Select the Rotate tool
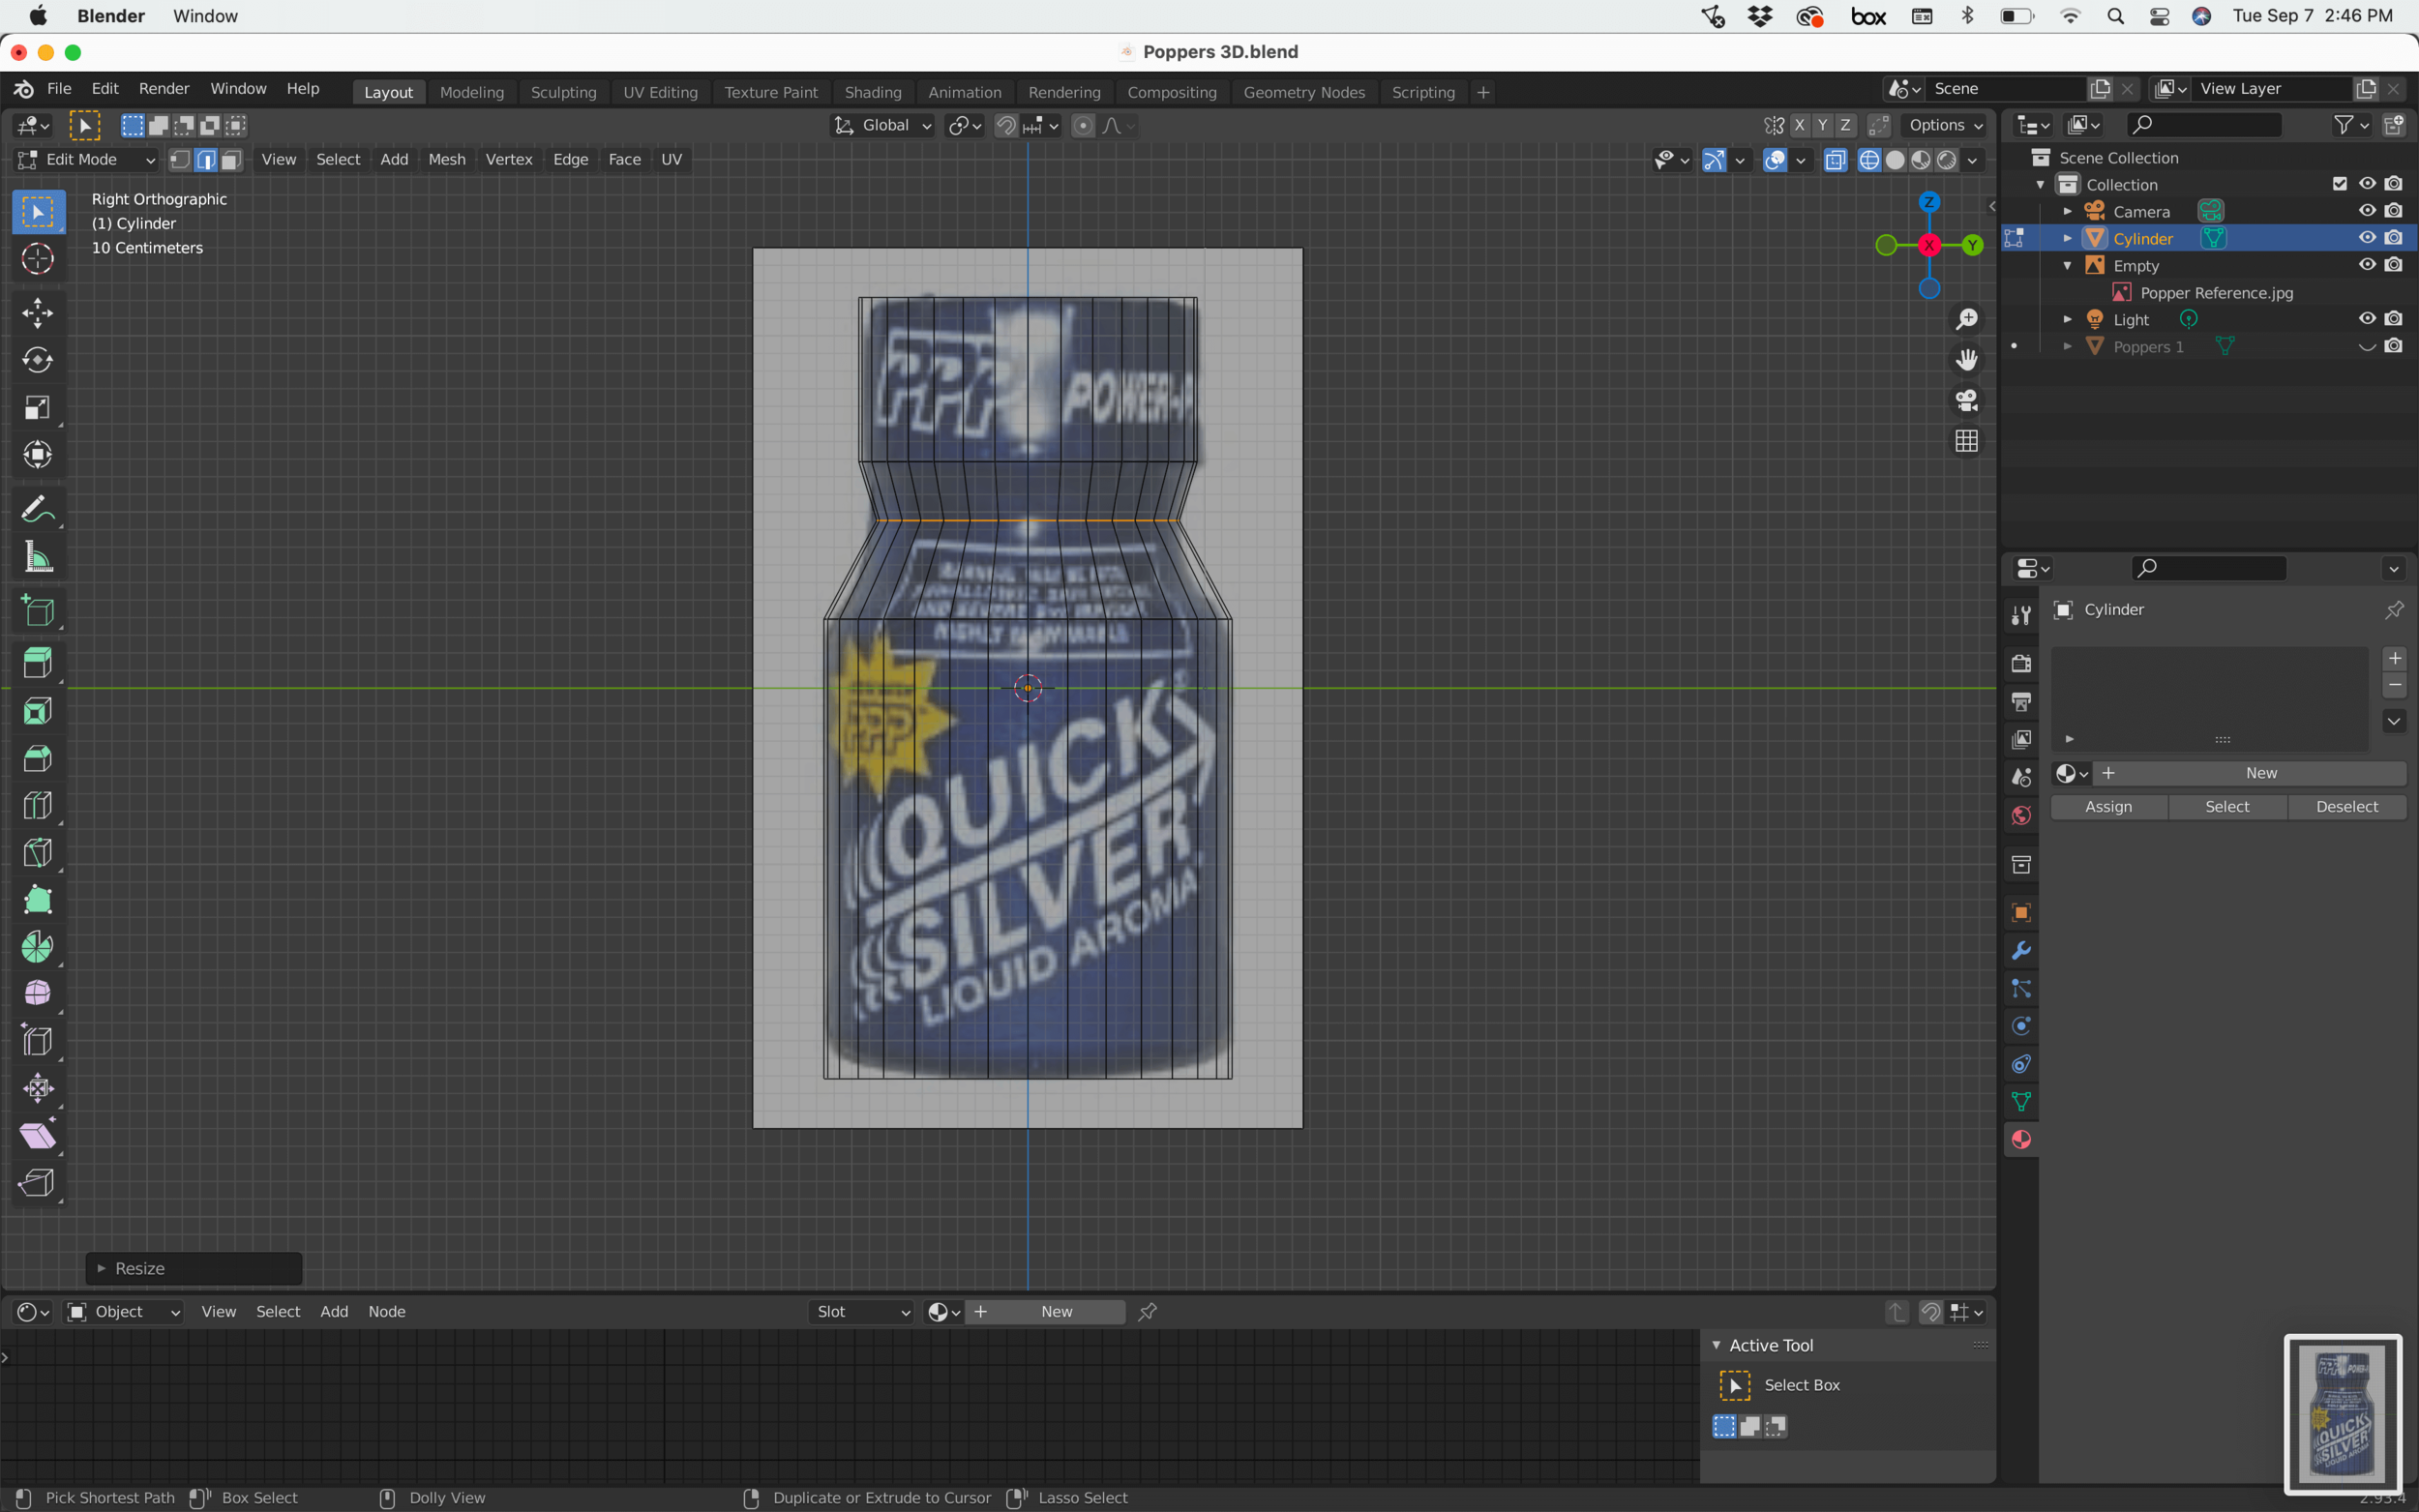The image size is (2419, 1512). (x=37, y=360)
